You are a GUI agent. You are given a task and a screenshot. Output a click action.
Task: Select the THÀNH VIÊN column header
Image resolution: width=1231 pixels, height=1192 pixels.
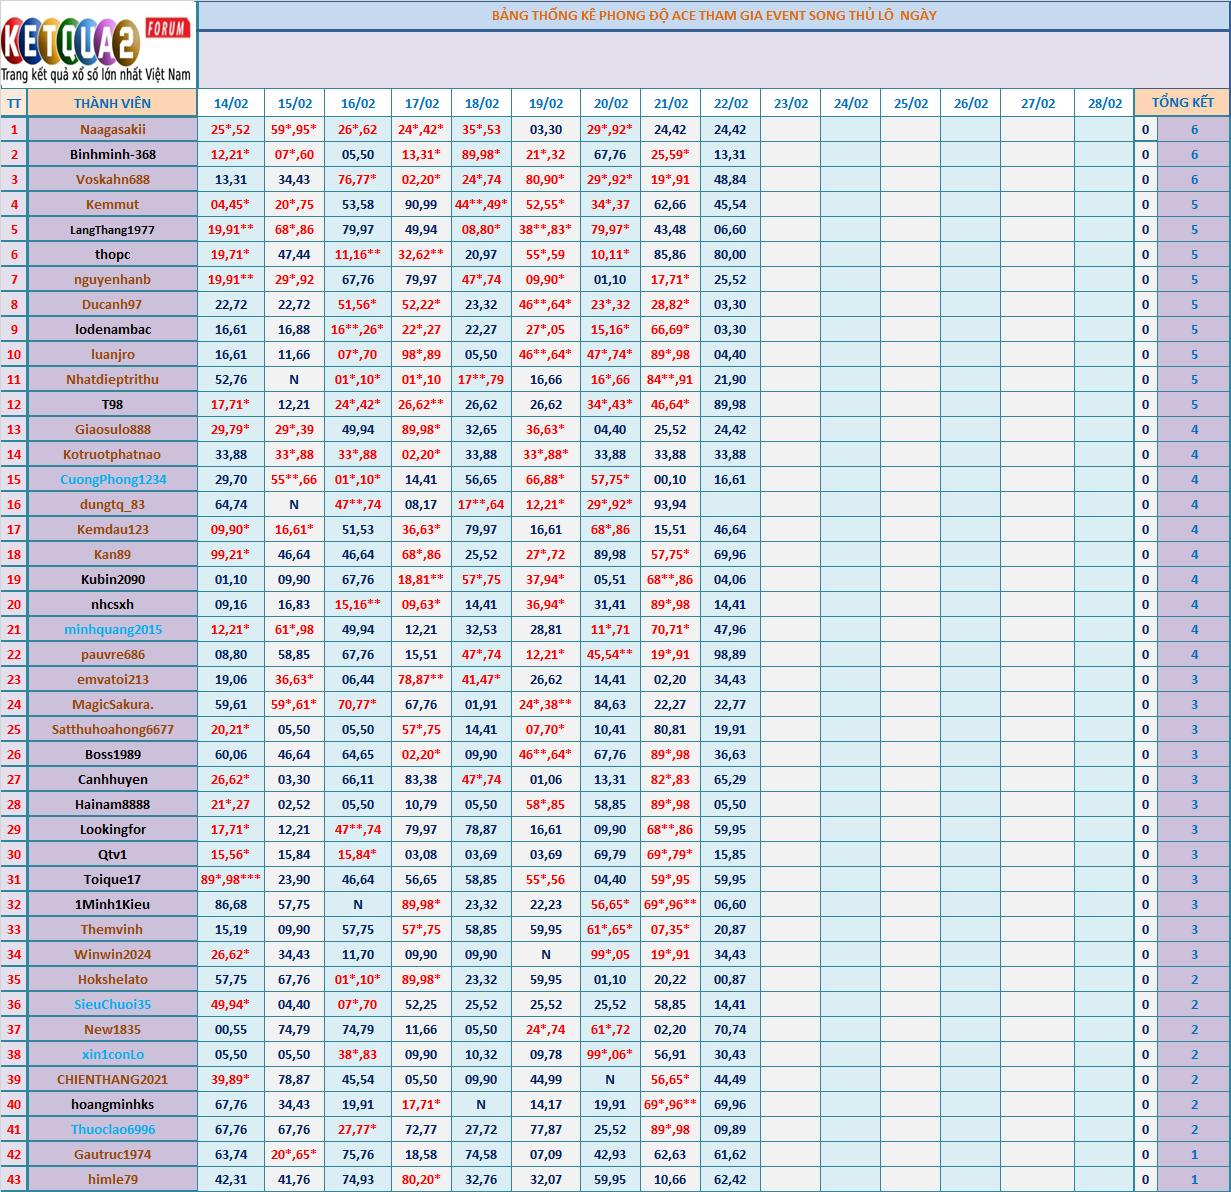point(112,103)
